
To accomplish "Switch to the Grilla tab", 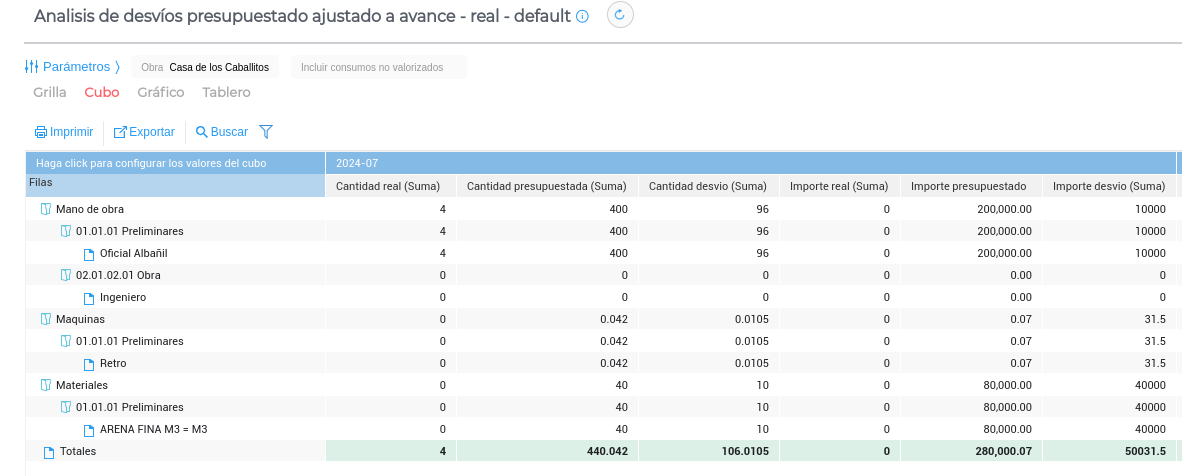I will [50, 92].
